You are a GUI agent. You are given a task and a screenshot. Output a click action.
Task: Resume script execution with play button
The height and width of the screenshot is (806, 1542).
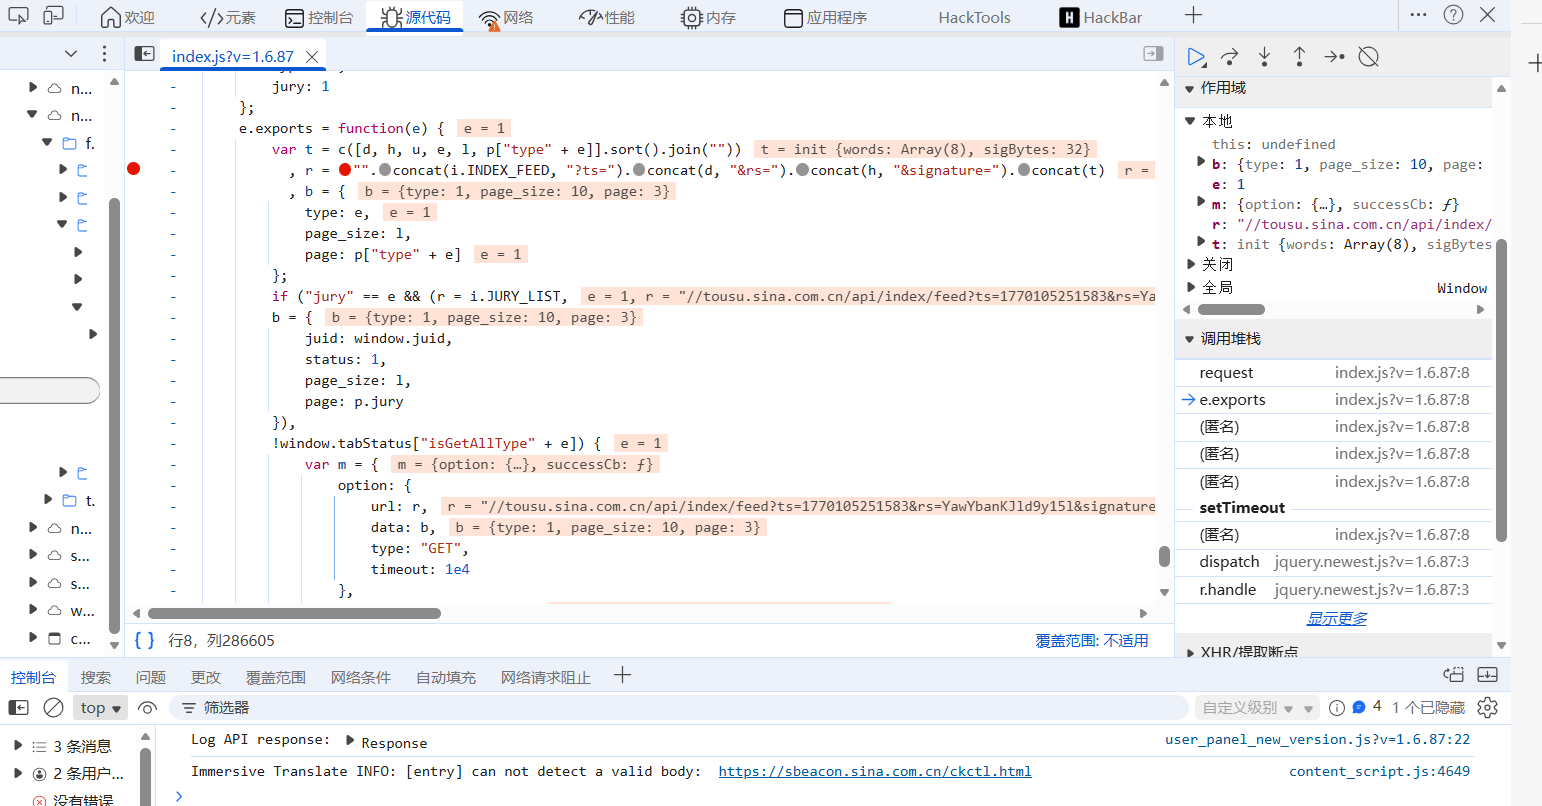pyautogui.click(x=1196, y=57)
